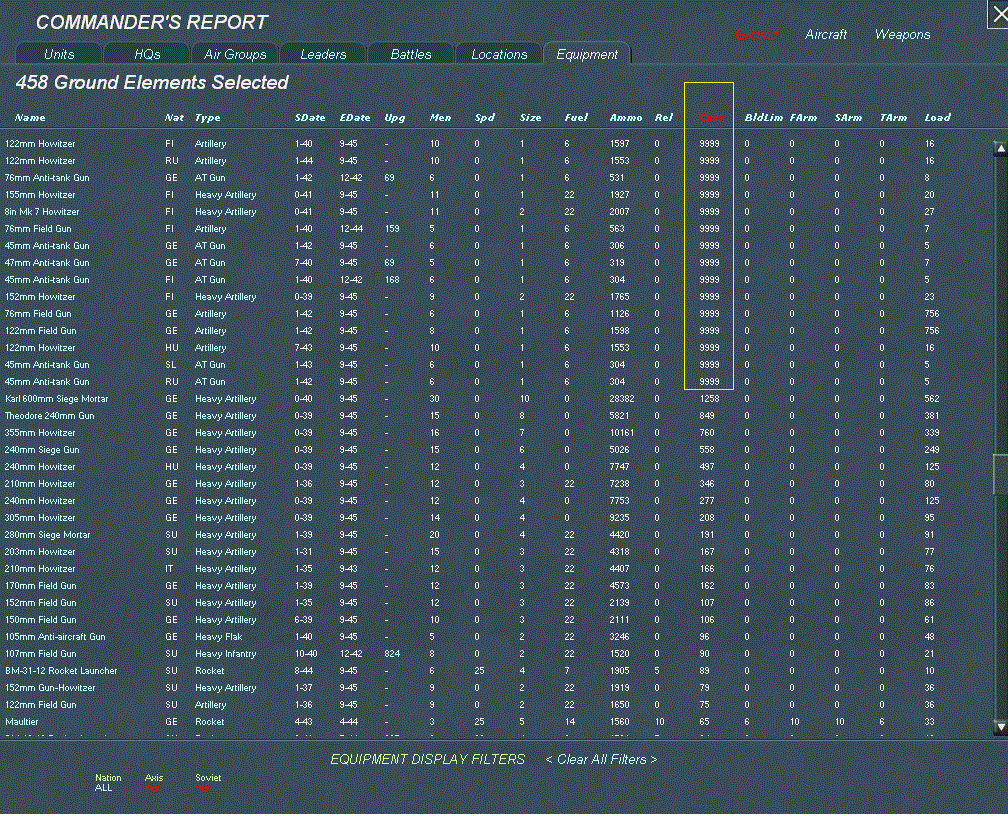Image resolution: width=1008 pixels, height=816 pixels.
Task: Sort by the Nat column header
Action: coord(174,118)
